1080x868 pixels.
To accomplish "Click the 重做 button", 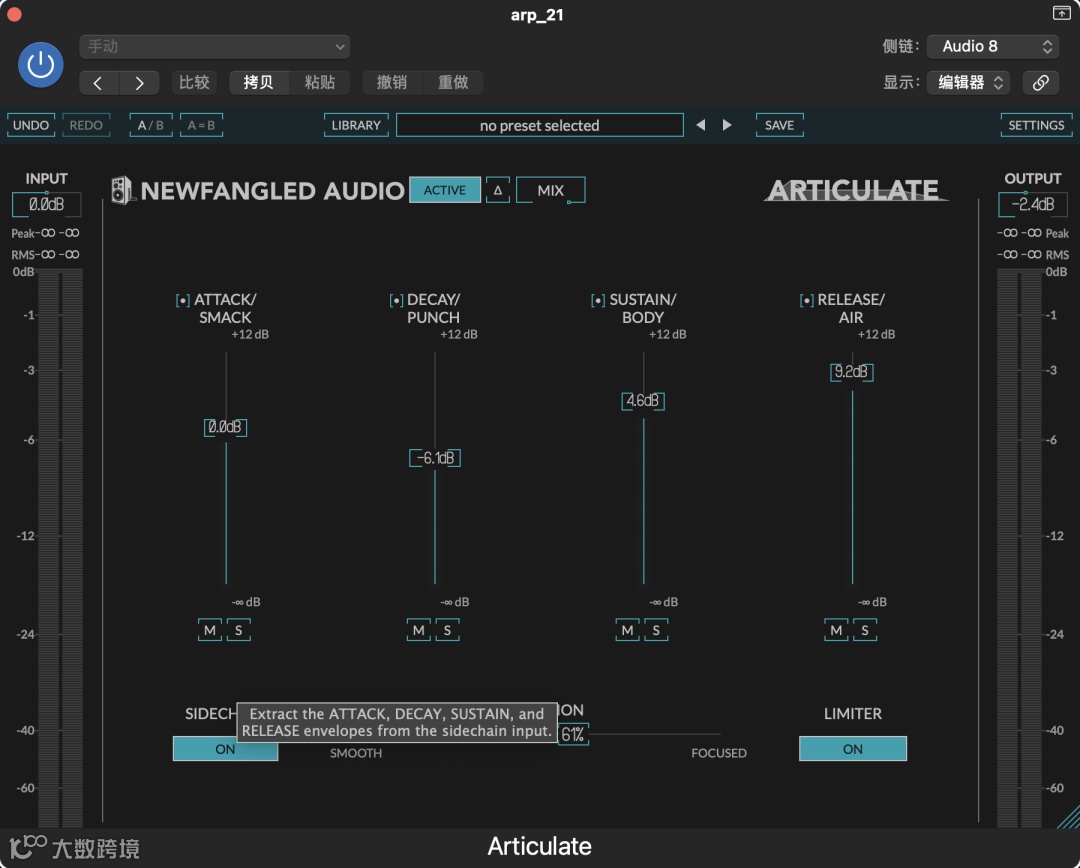I will point(453,83).
